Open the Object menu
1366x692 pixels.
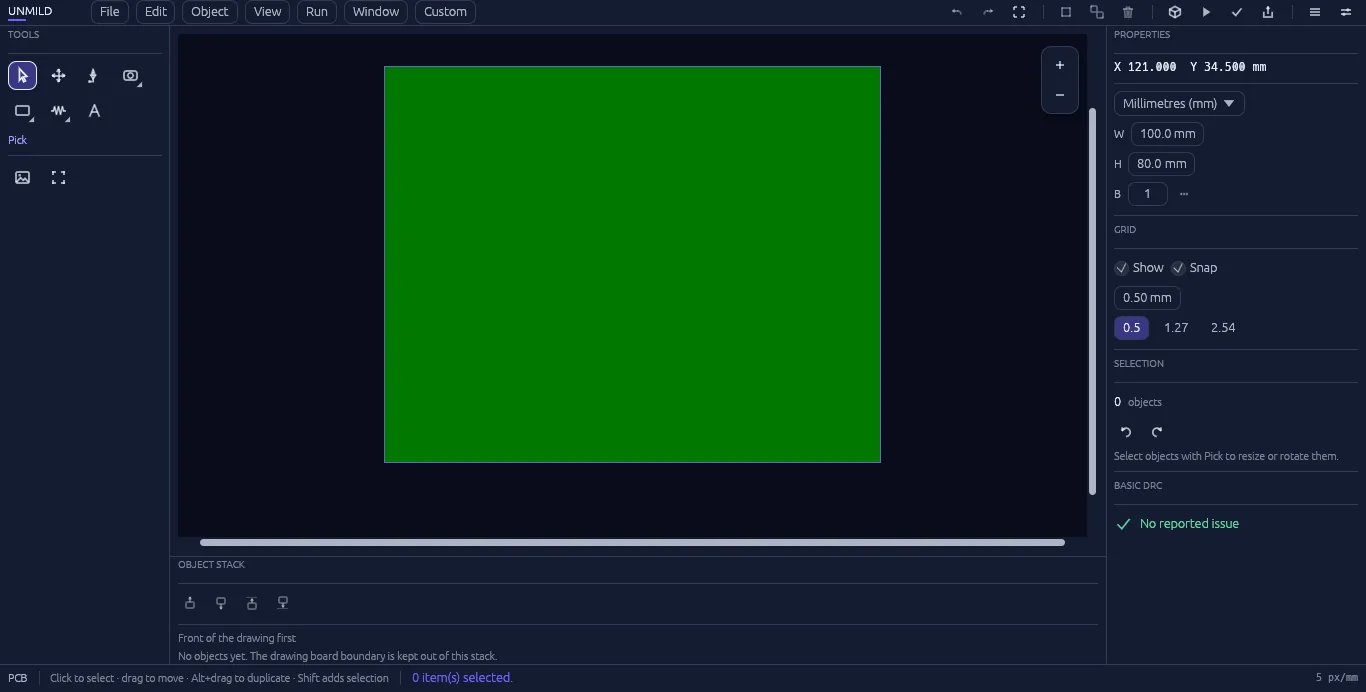[x=210, y=12]
